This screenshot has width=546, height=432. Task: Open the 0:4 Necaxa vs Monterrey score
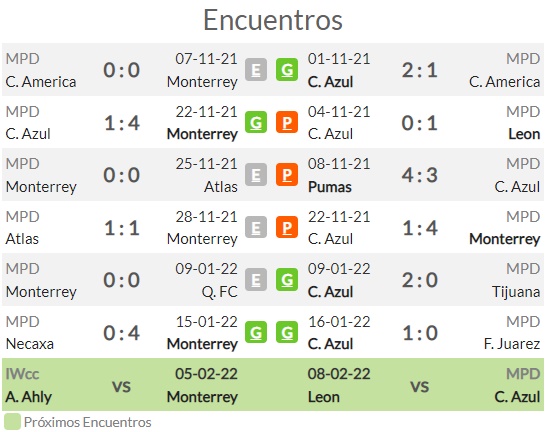tap(122, 333)
